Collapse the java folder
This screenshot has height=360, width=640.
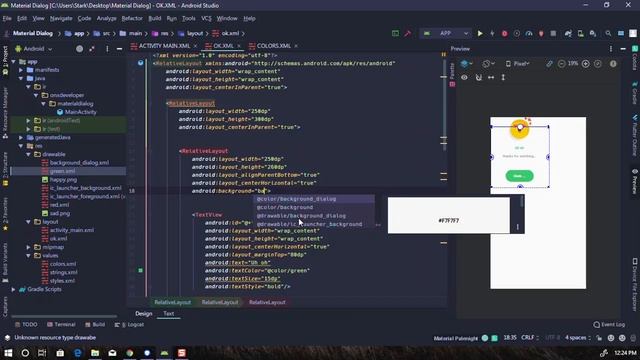click(21, 78)
